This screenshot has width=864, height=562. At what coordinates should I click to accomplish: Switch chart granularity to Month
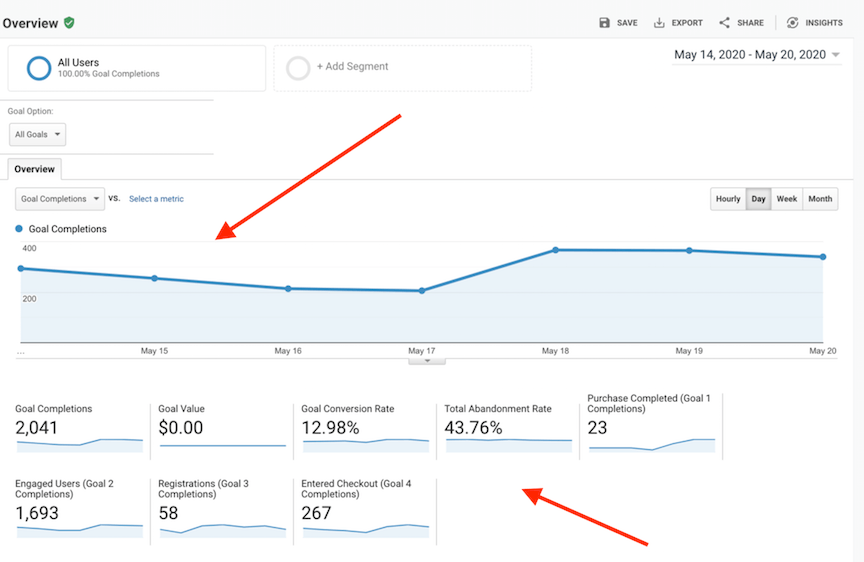[x=820, y=199]
